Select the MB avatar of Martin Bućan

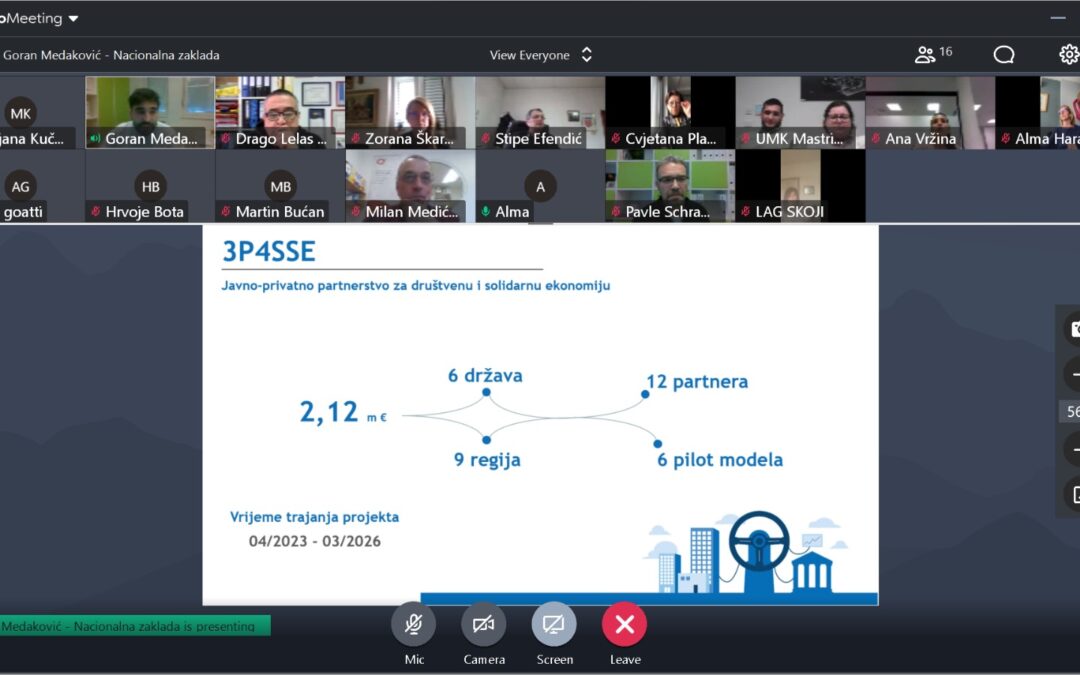click(280, 187)
